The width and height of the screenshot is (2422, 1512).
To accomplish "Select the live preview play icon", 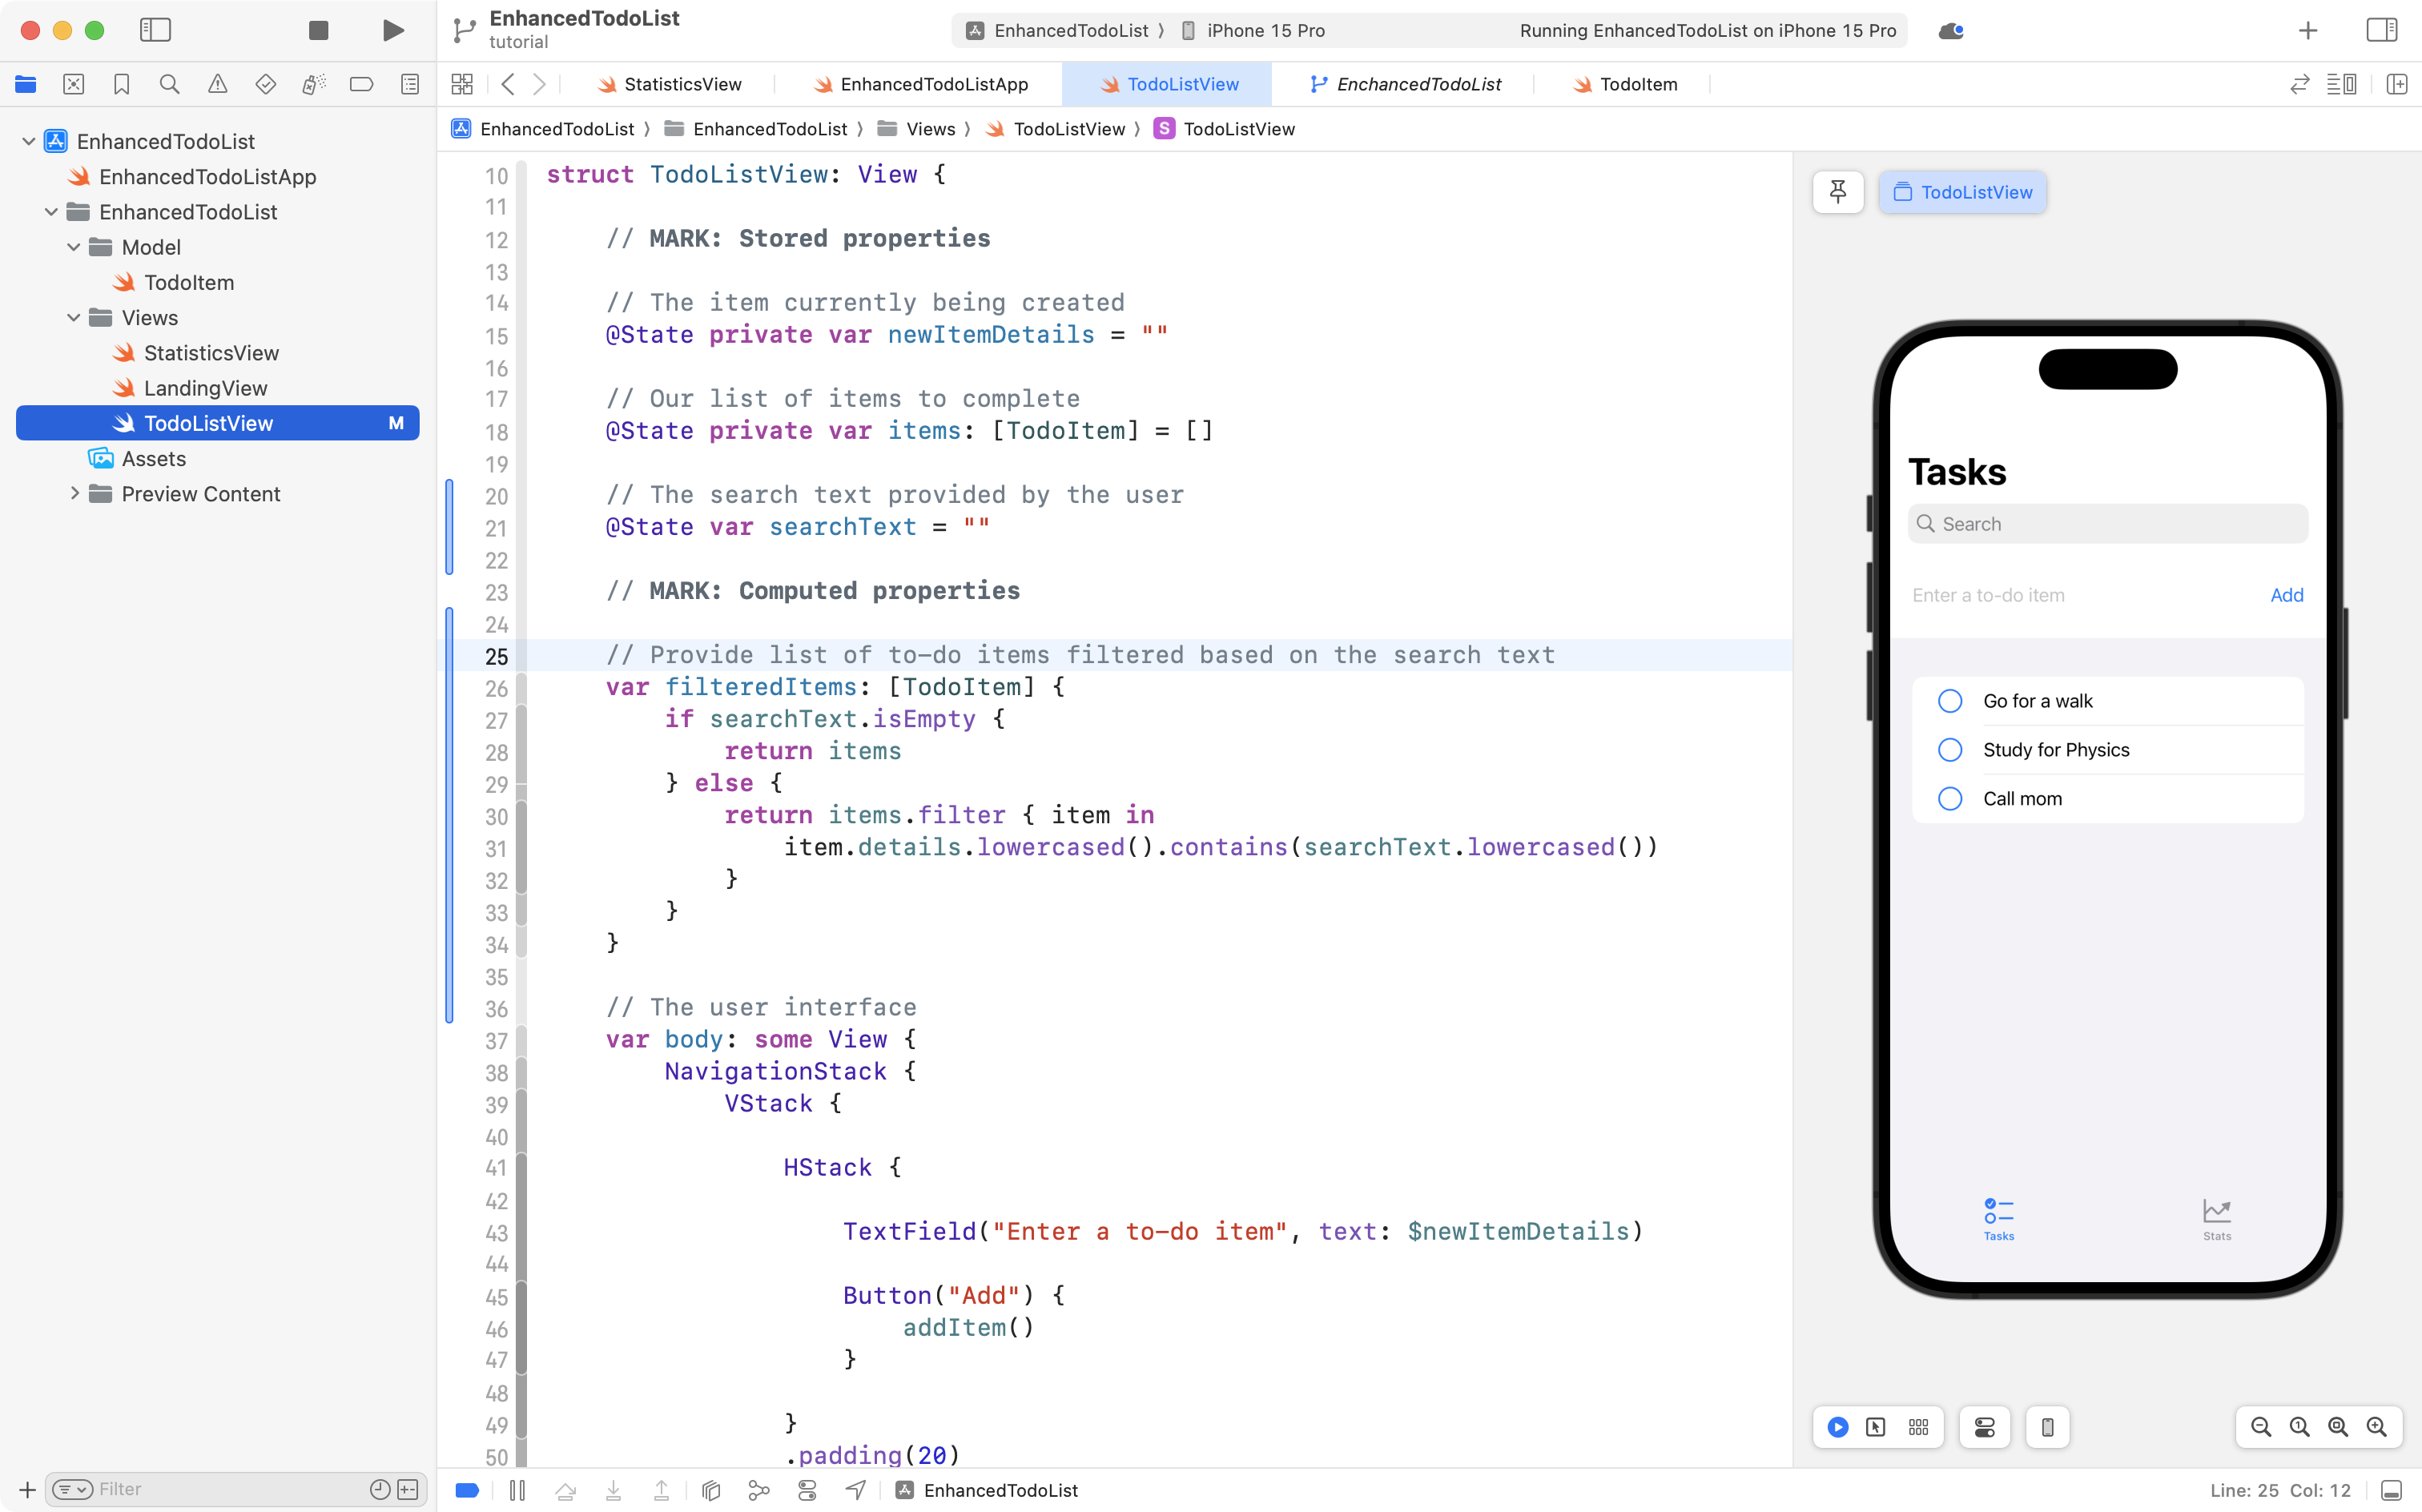I will point(1838,1427).
